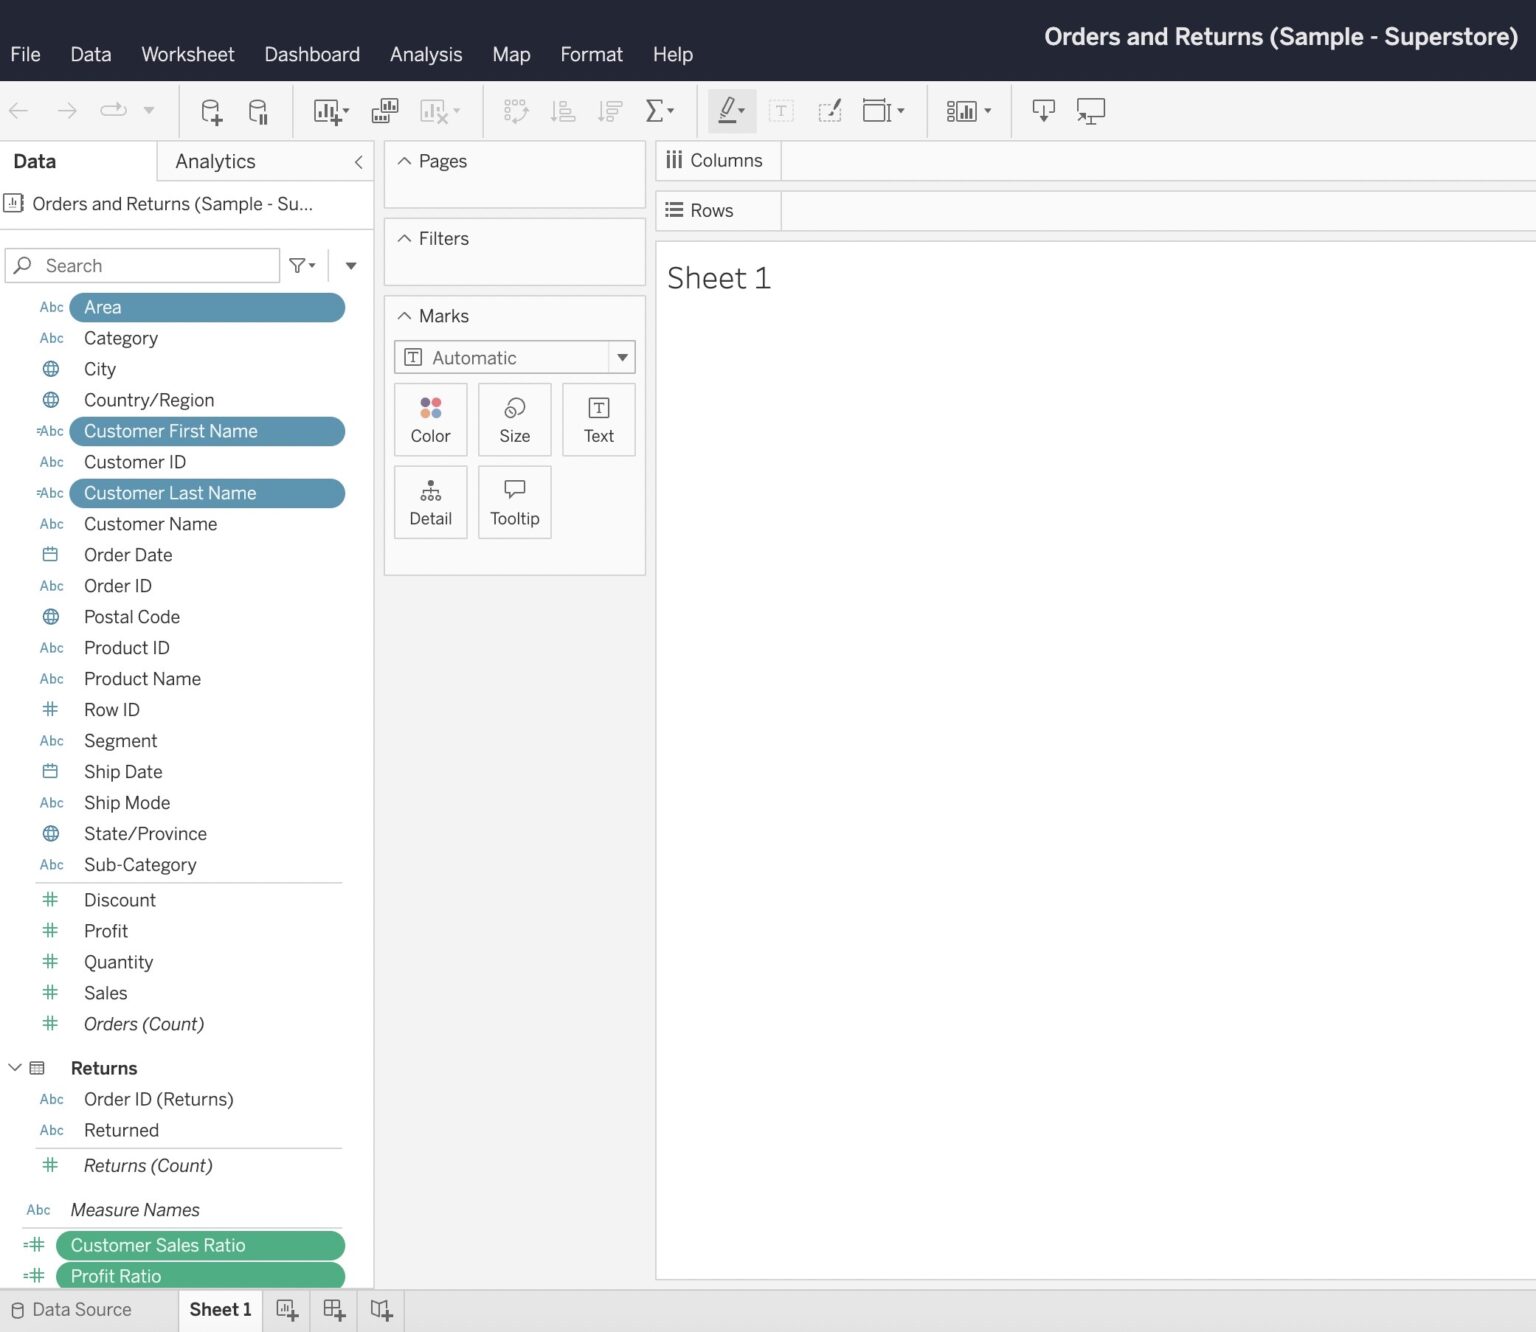The width and height of the screenshot is (1536, 1332).
Task: Click the Swap Rows and Columns toolbar icon
Action: point(515,111)
